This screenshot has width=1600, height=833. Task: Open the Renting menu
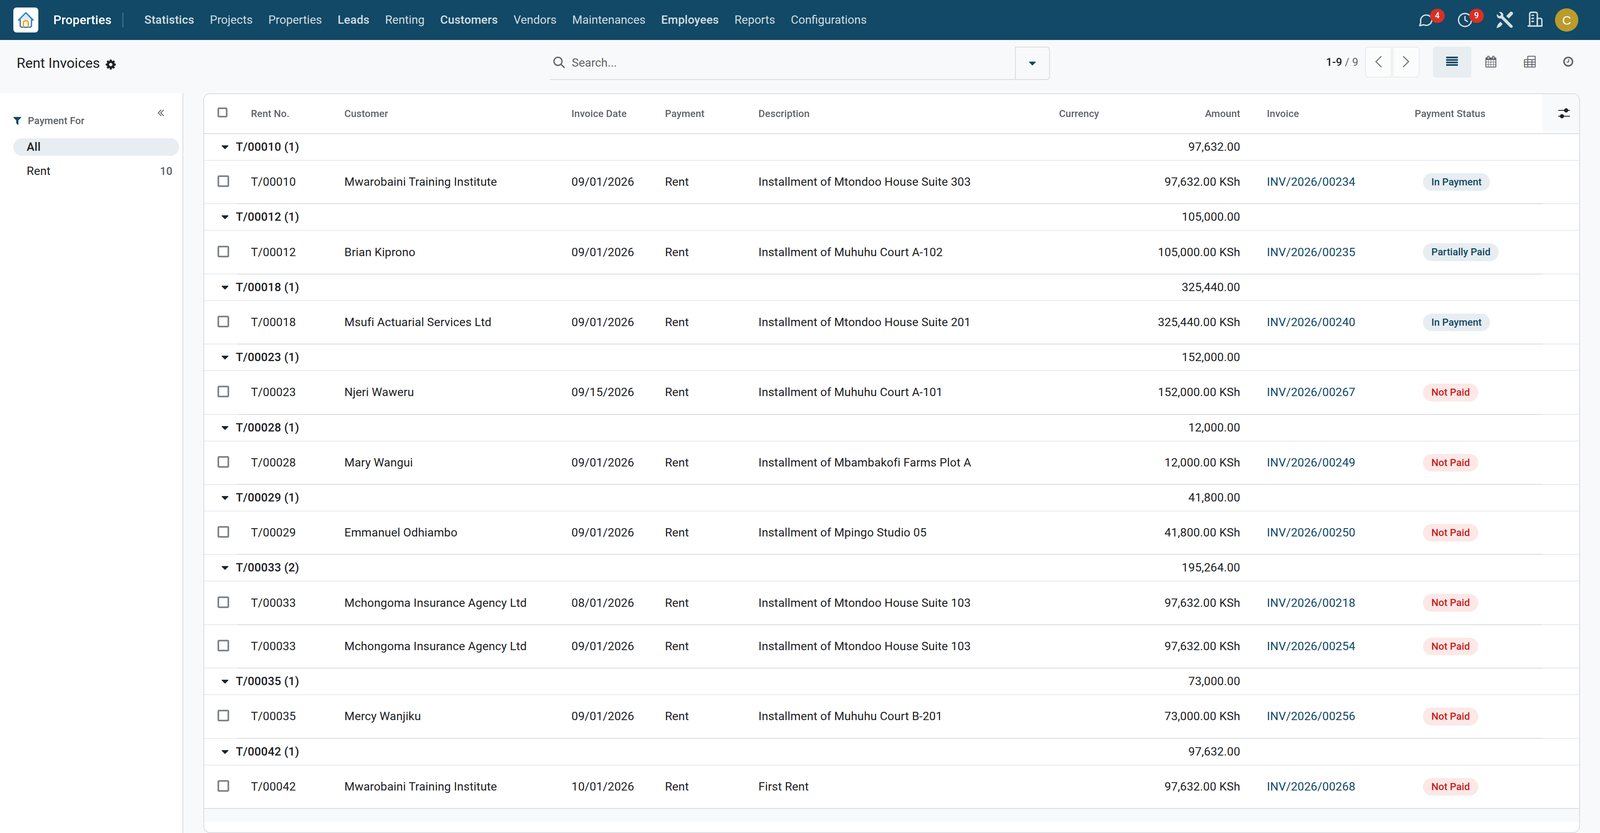click(x=405, y=20)
